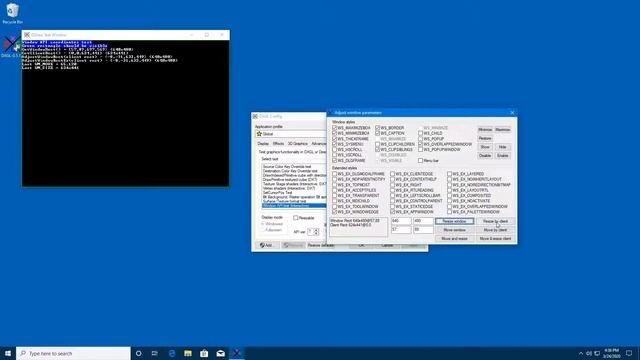
Task: Click the Move & resize client button
Action: pos(496,238)
